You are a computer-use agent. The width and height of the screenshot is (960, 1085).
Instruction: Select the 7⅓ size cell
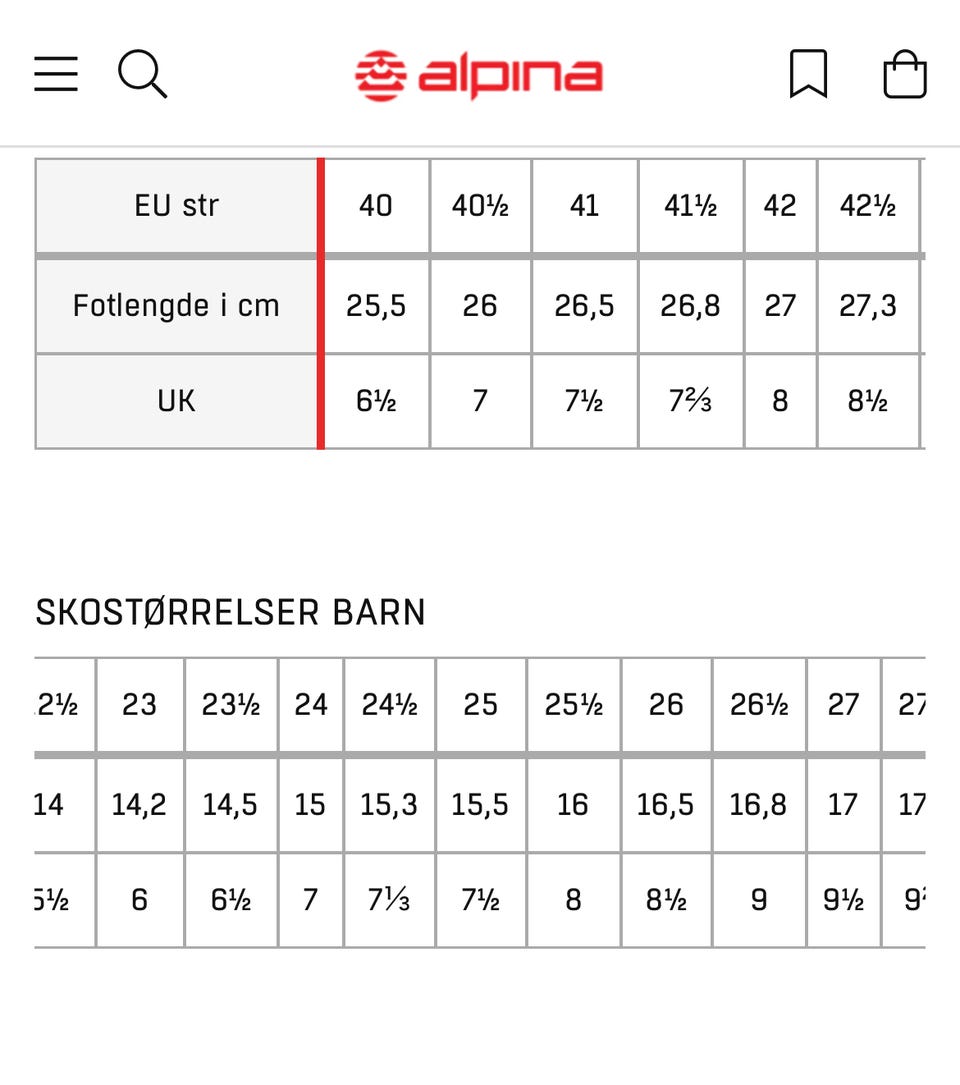coord(389,900)
